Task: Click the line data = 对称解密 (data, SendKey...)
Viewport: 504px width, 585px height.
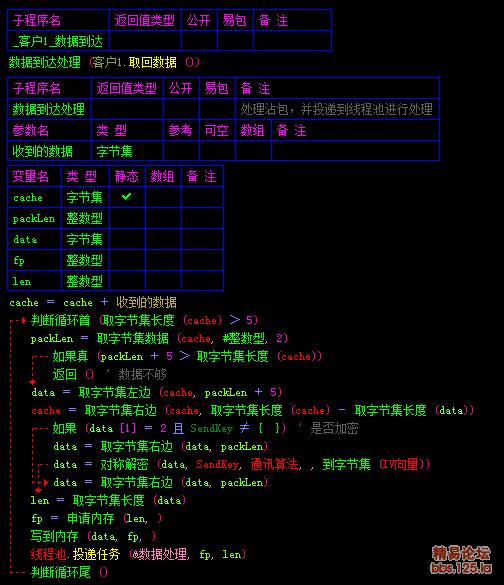Action: (x=242, y=464)
